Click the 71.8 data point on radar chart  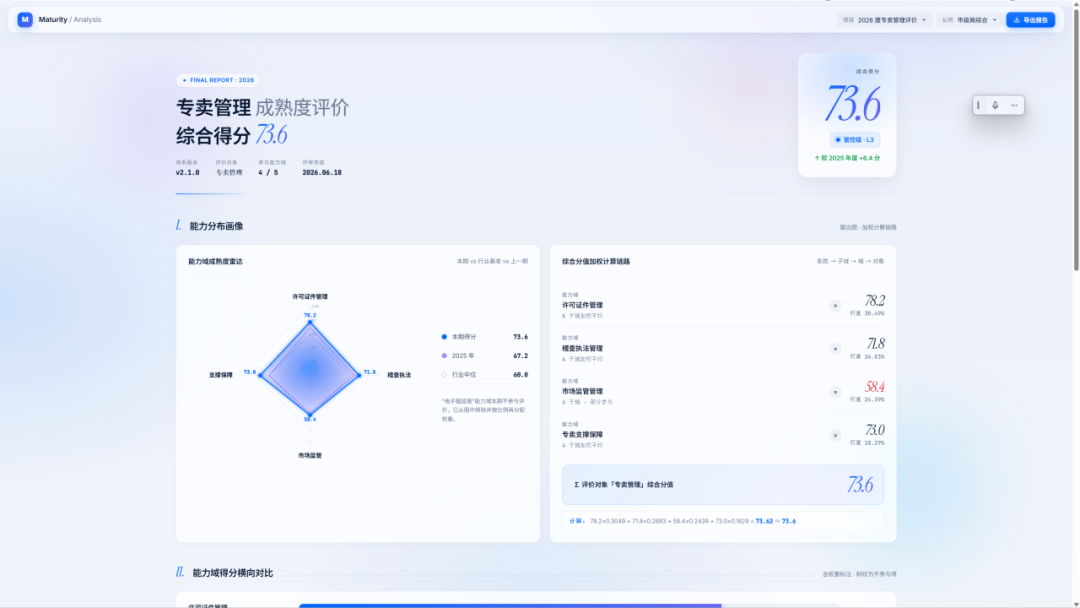359,375
